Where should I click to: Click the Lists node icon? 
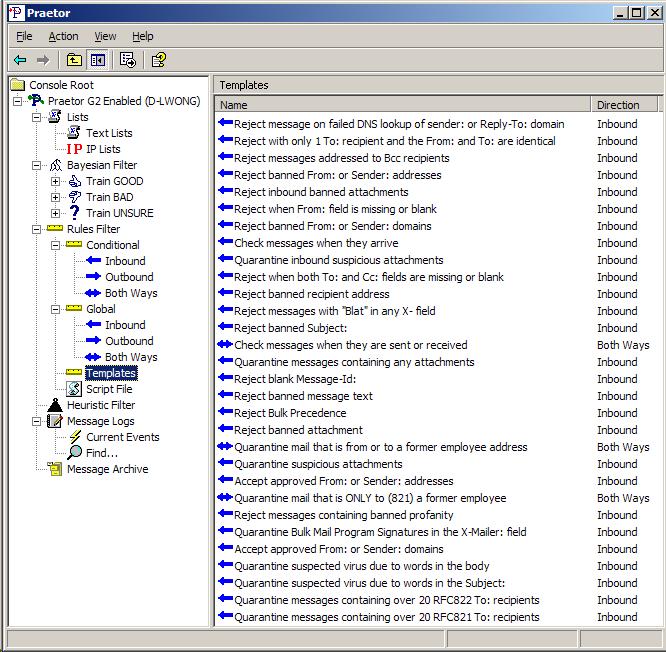(55, 116)
